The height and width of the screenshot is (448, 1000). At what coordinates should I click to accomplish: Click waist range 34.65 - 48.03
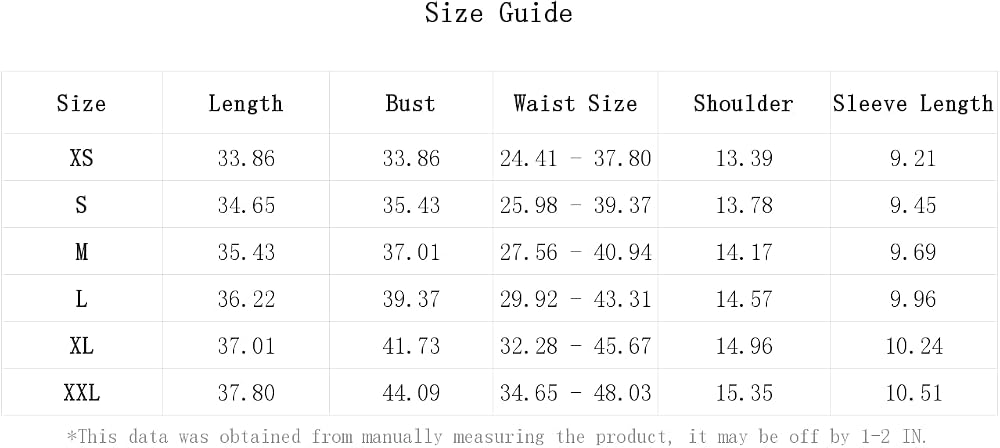click(576, 393)
